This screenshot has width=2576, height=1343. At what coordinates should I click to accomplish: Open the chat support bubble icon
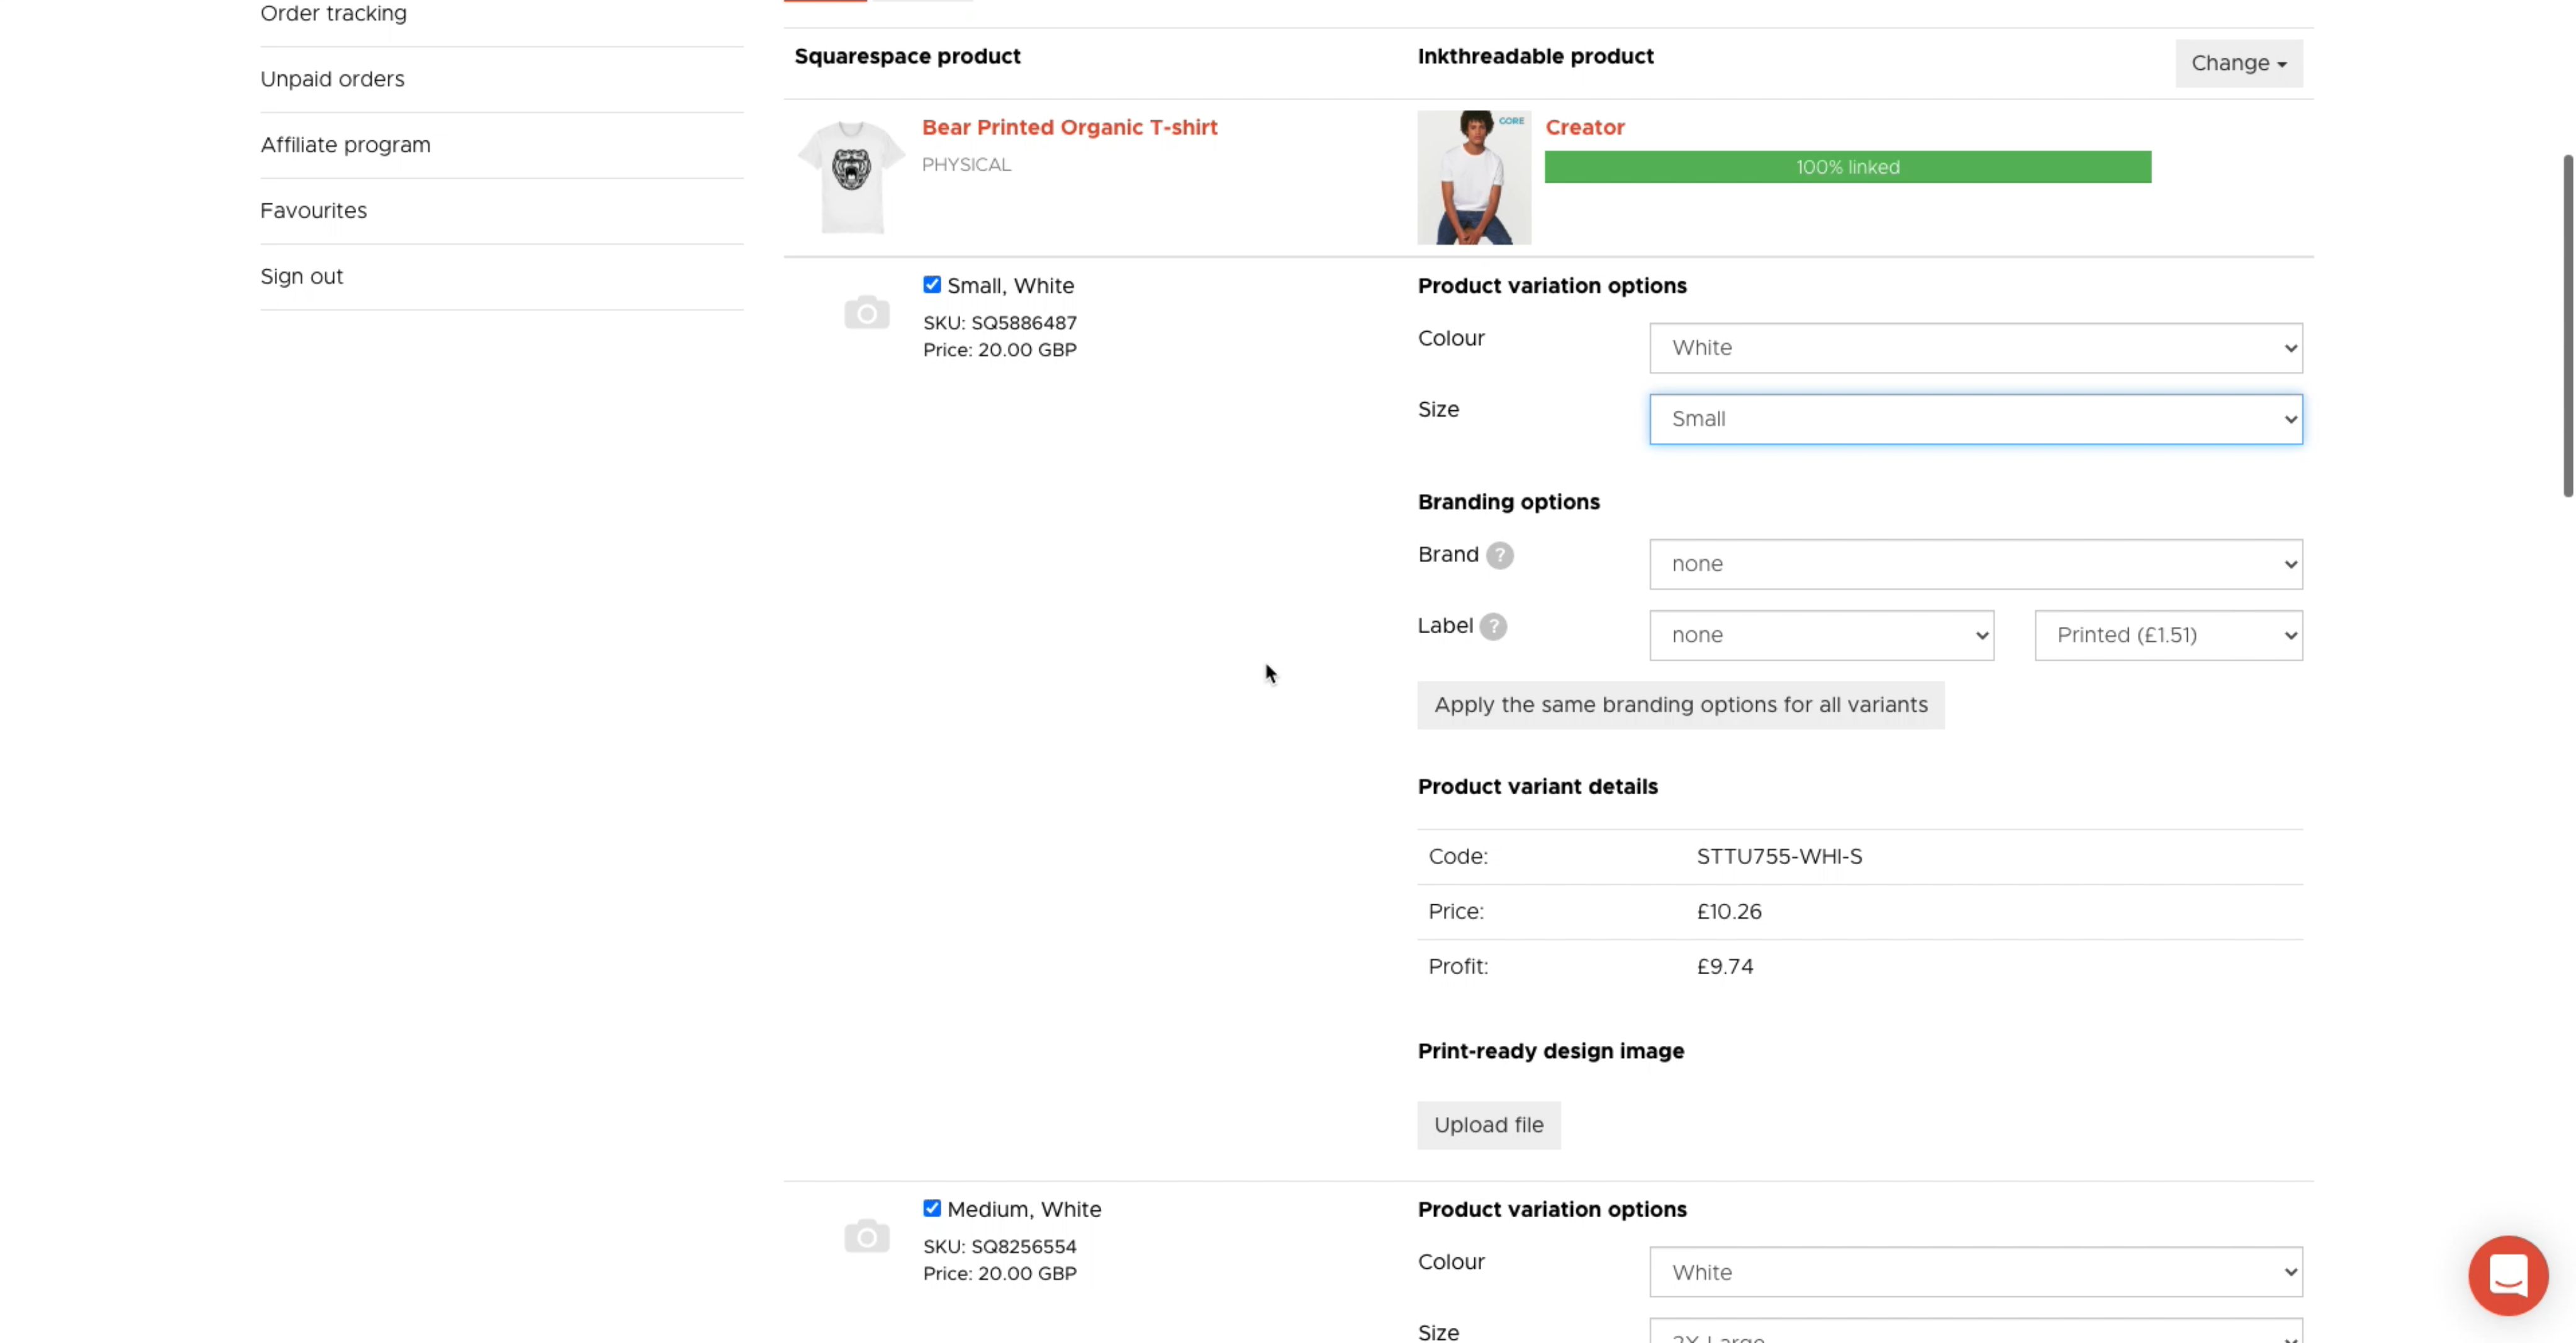(x=2507, y=1275)
